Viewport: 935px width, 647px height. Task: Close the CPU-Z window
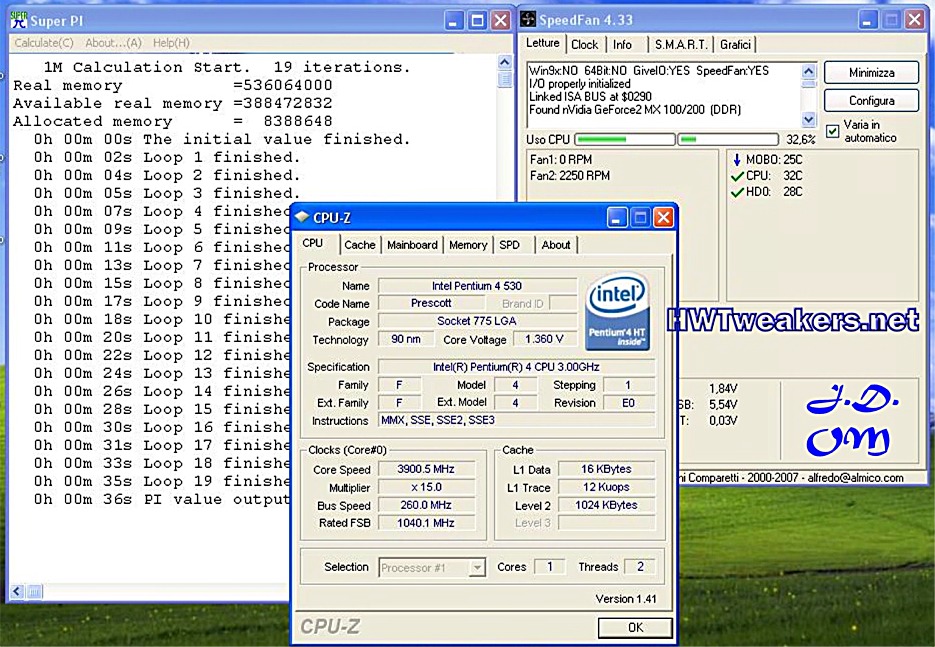click(664, 218)
